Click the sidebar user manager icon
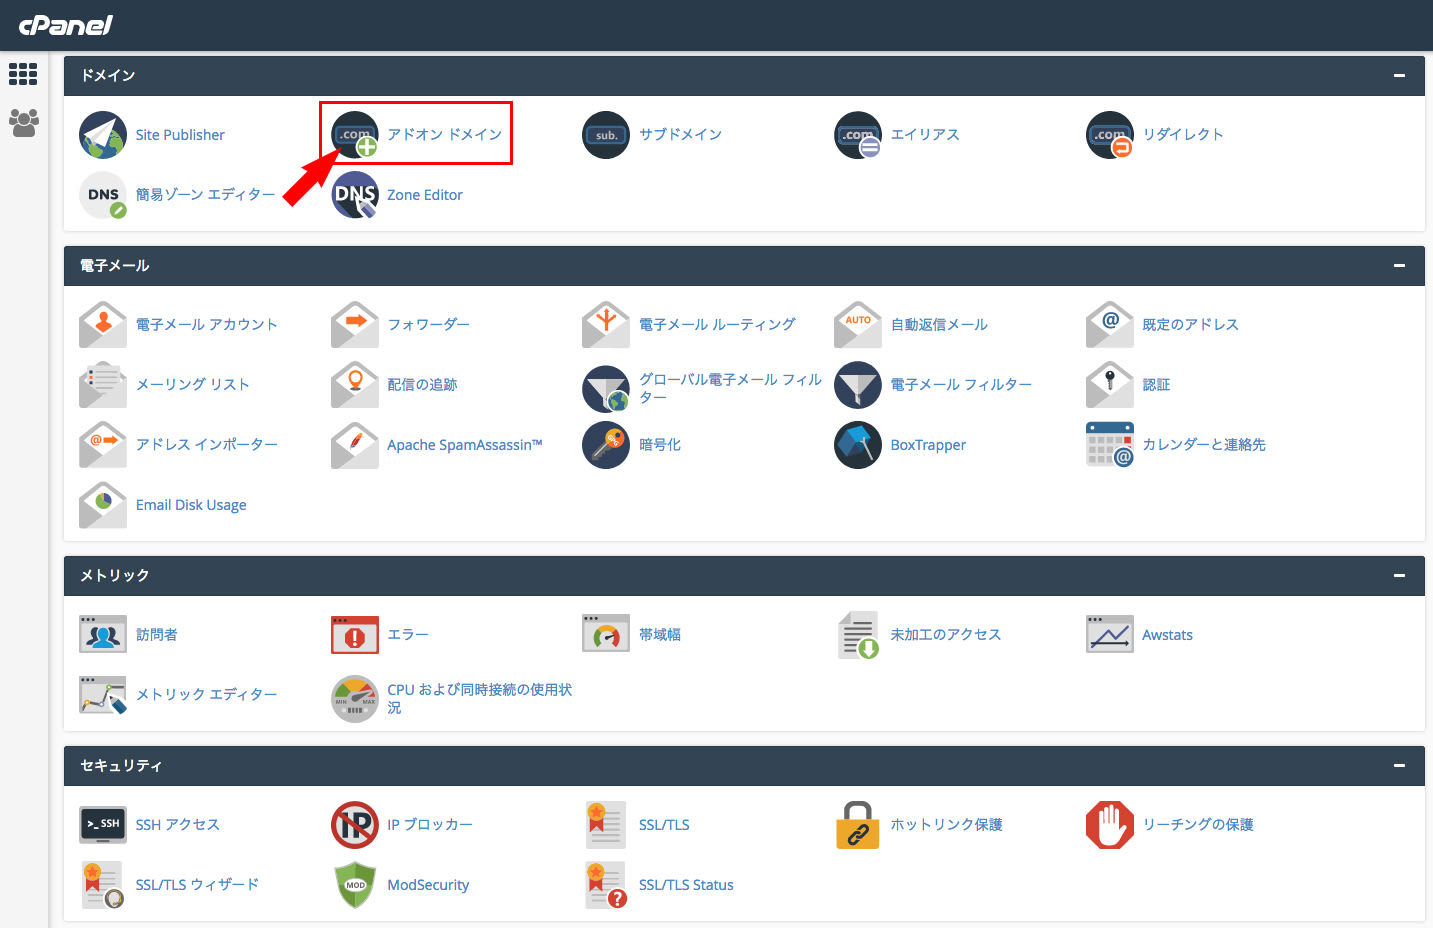1433x928 pixels. coord(23,123)
